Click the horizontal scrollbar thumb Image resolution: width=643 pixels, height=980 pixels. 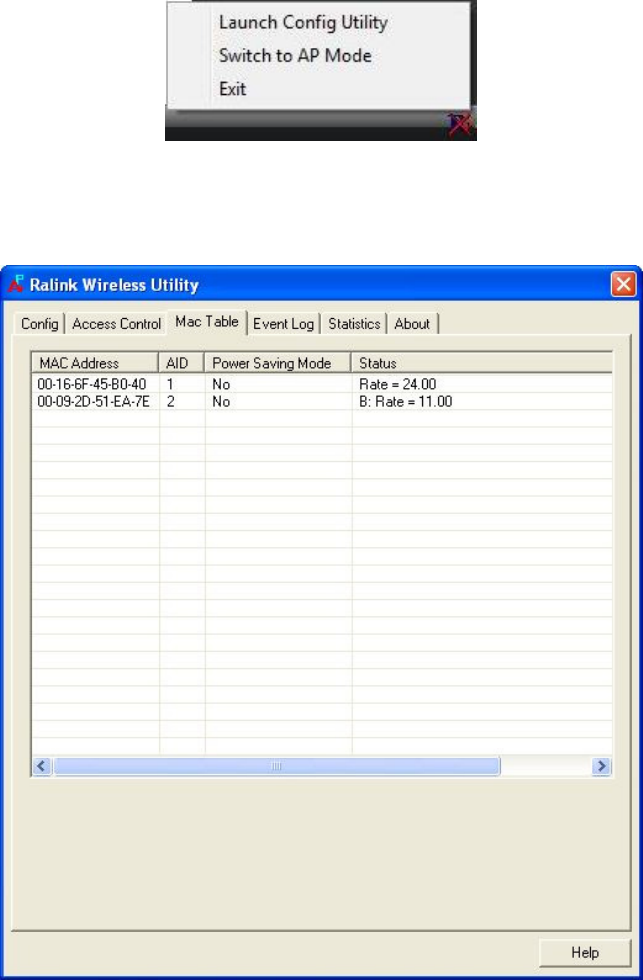pyautogui.click(x=277, y=766)
